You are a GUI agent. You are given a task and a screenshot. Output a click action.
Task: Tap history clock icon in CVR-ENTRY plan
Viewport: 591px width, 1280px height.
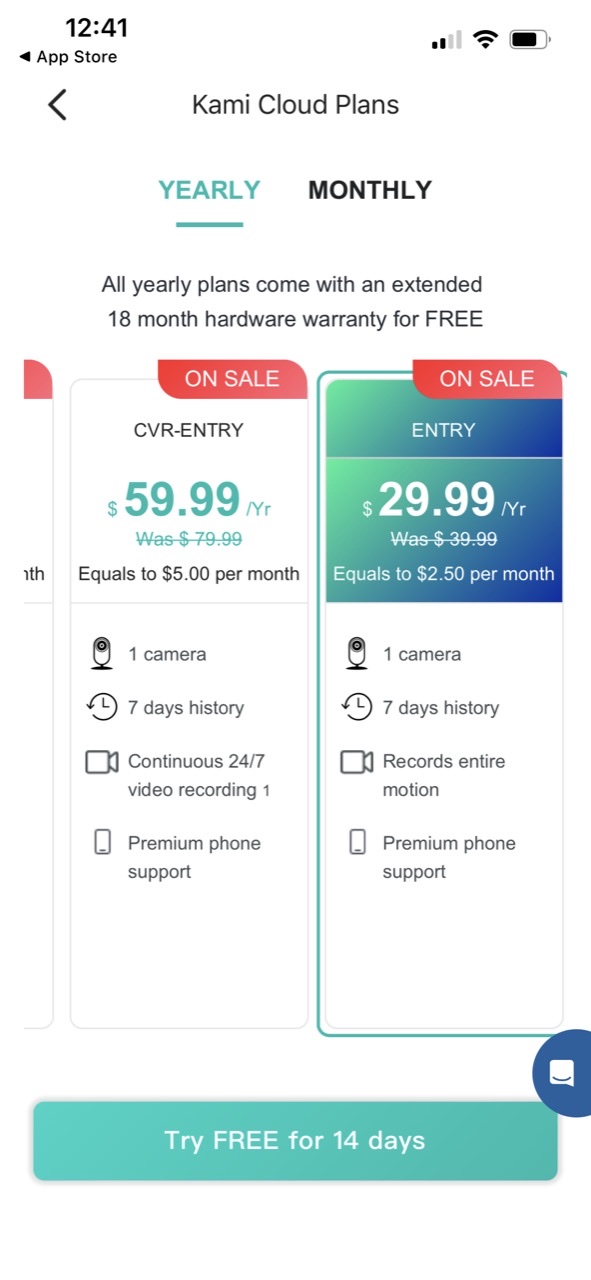pyautogui.click(x=101, y=707)
